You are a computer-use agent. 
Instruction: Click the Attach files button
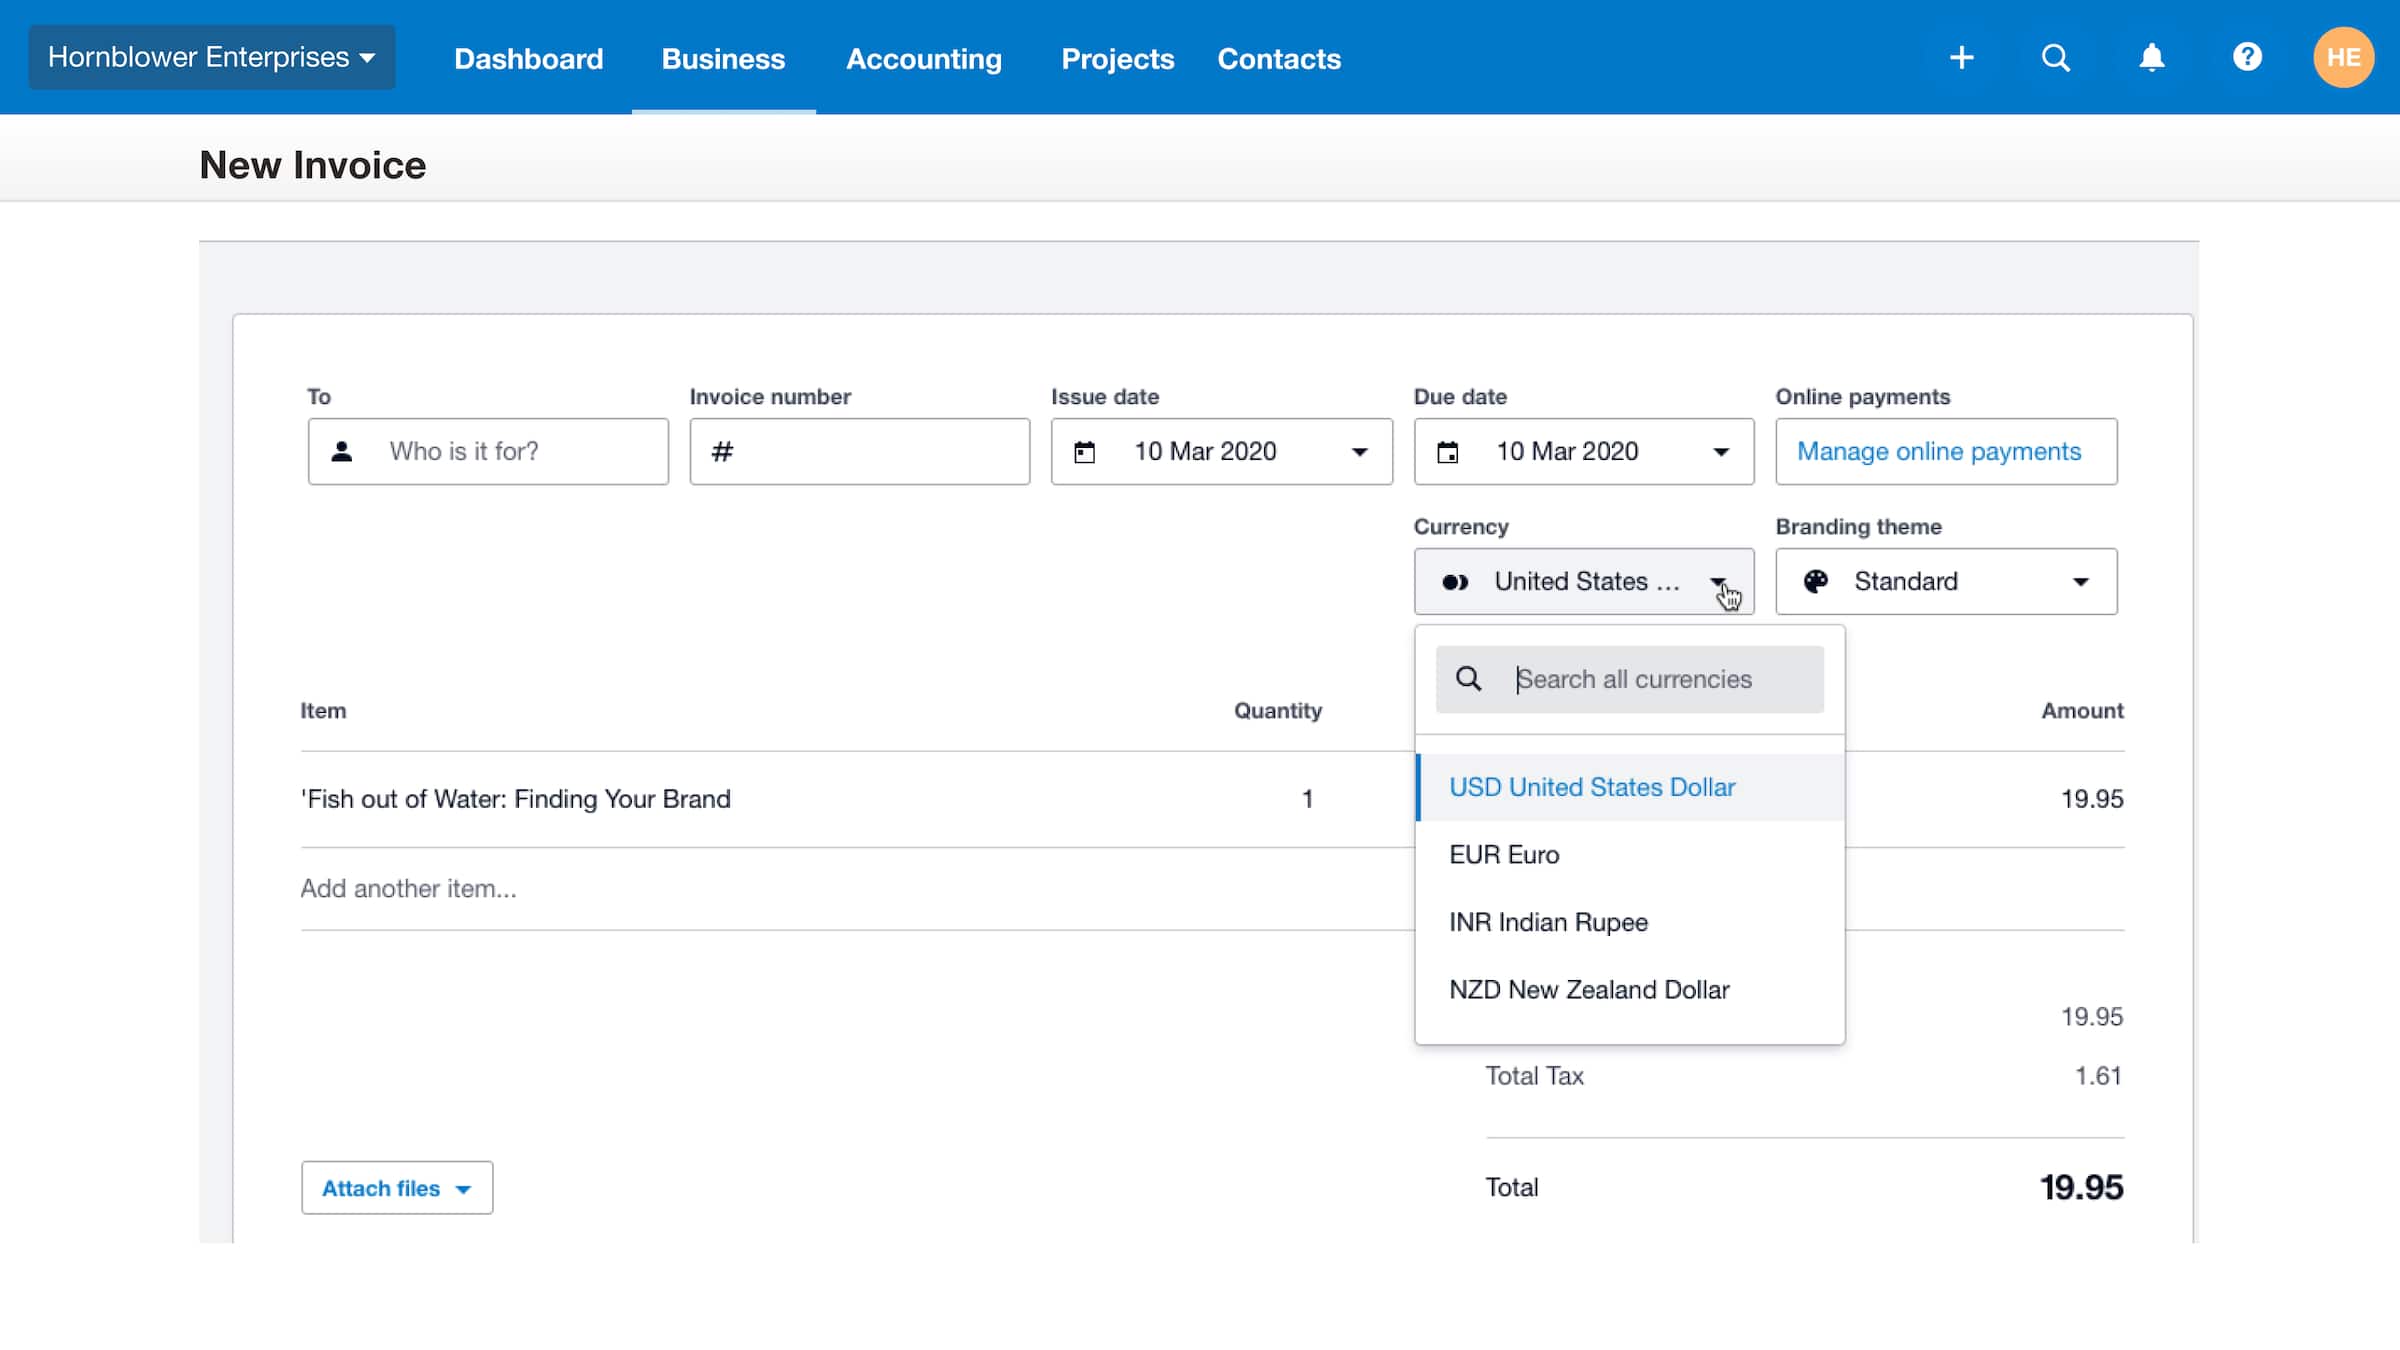tap(396, 1188)
